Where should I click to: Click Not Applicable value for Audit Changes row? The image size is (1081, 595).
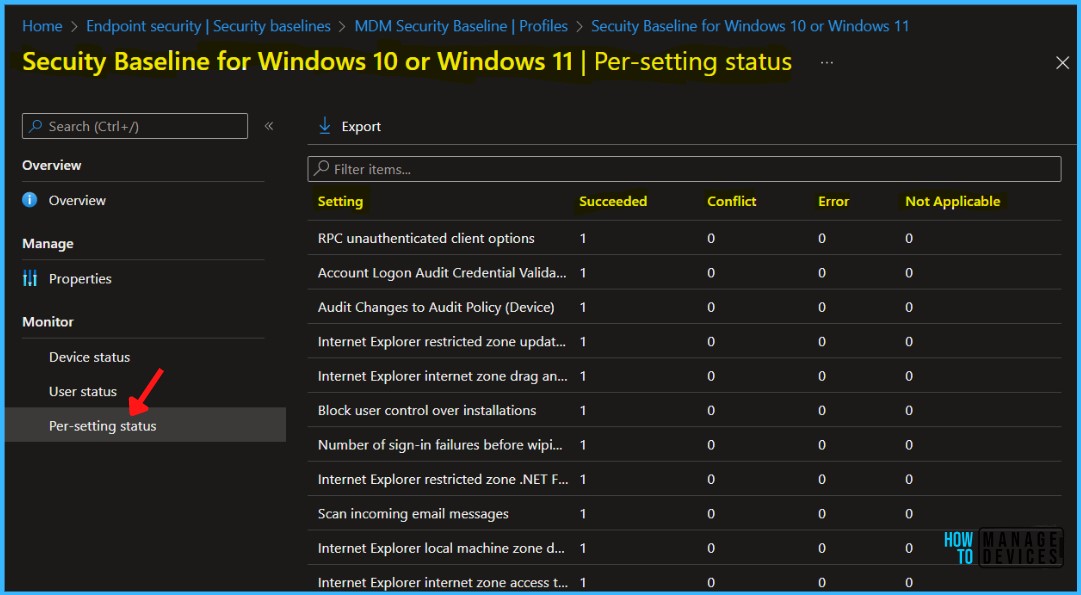pyautogui.click(x=909, y=307)
